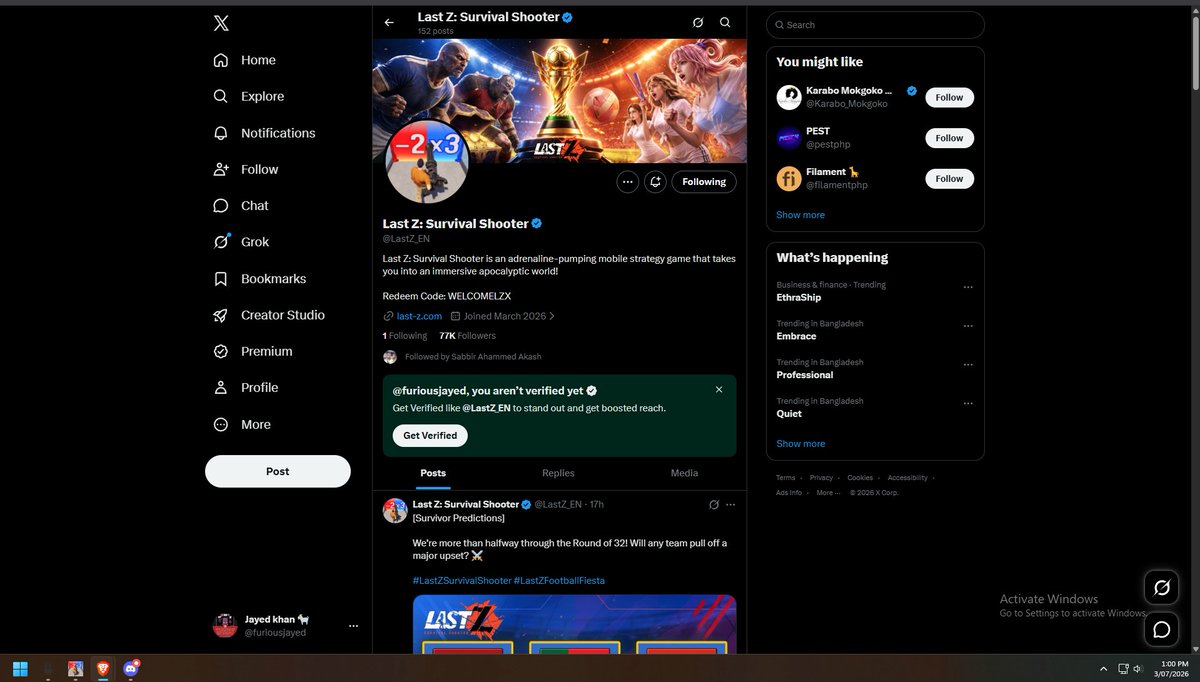Click the Search input field
1200x682 pixels.
click(x=875, y=25)
